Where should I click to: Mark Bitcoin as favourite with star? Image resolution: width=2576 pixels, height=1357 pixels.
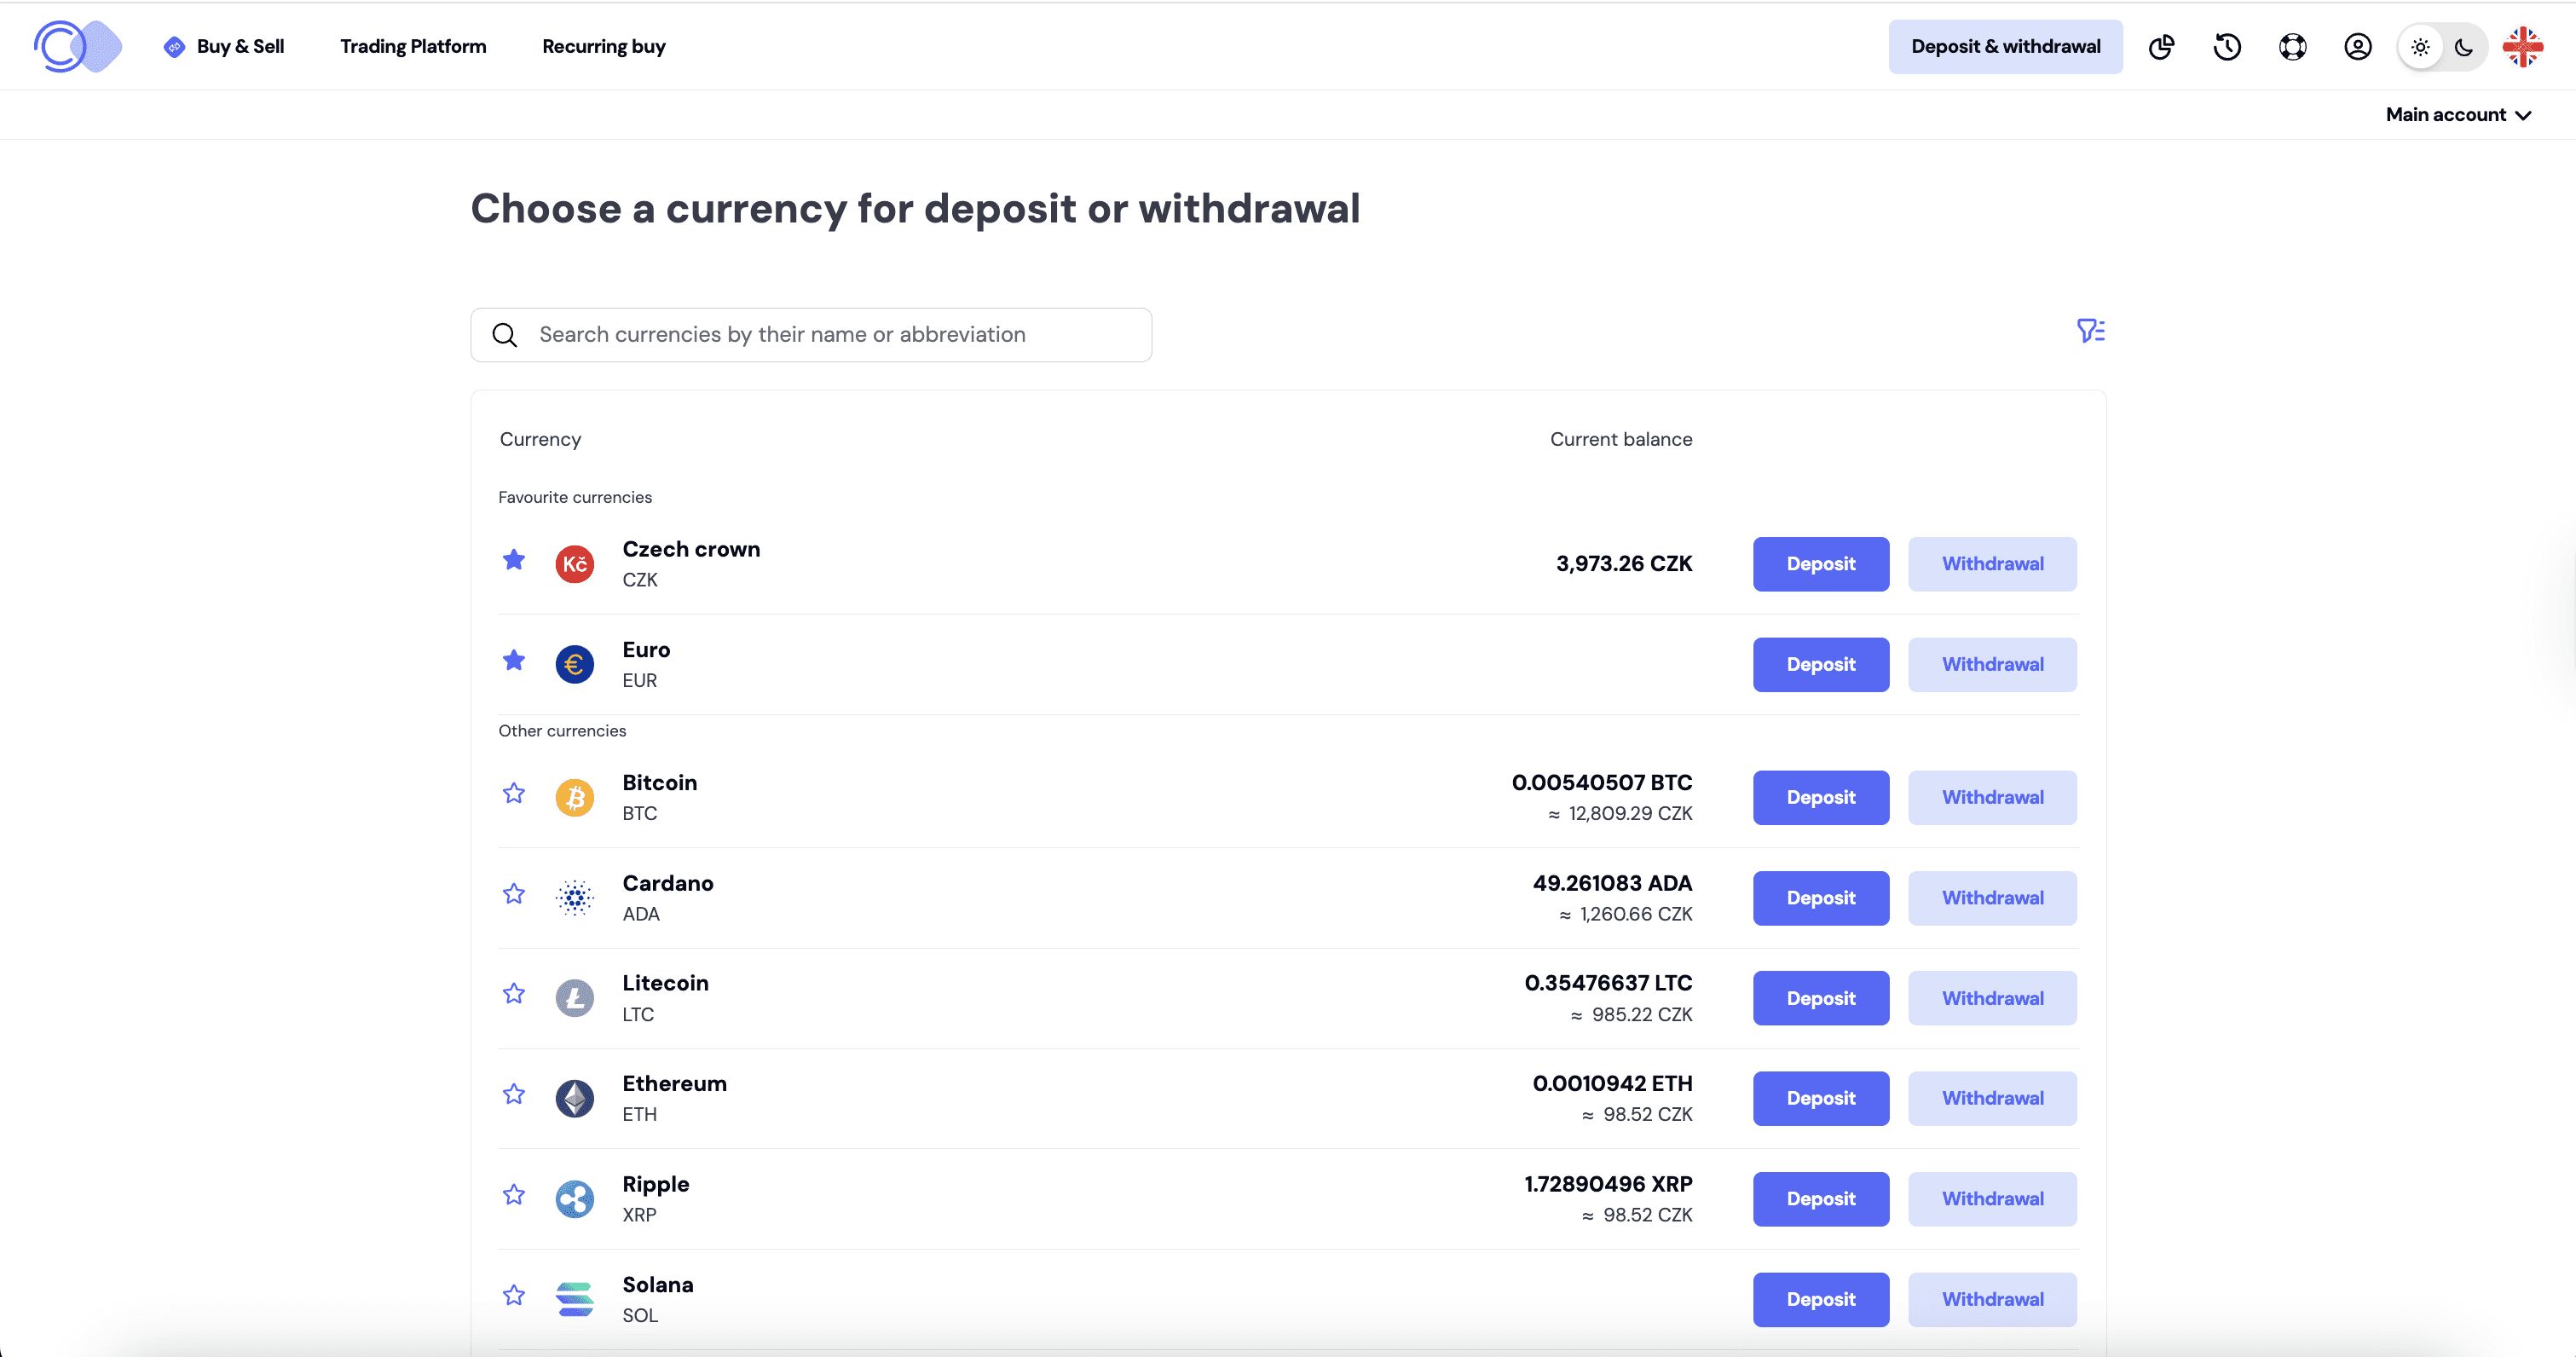coord(514,793)
